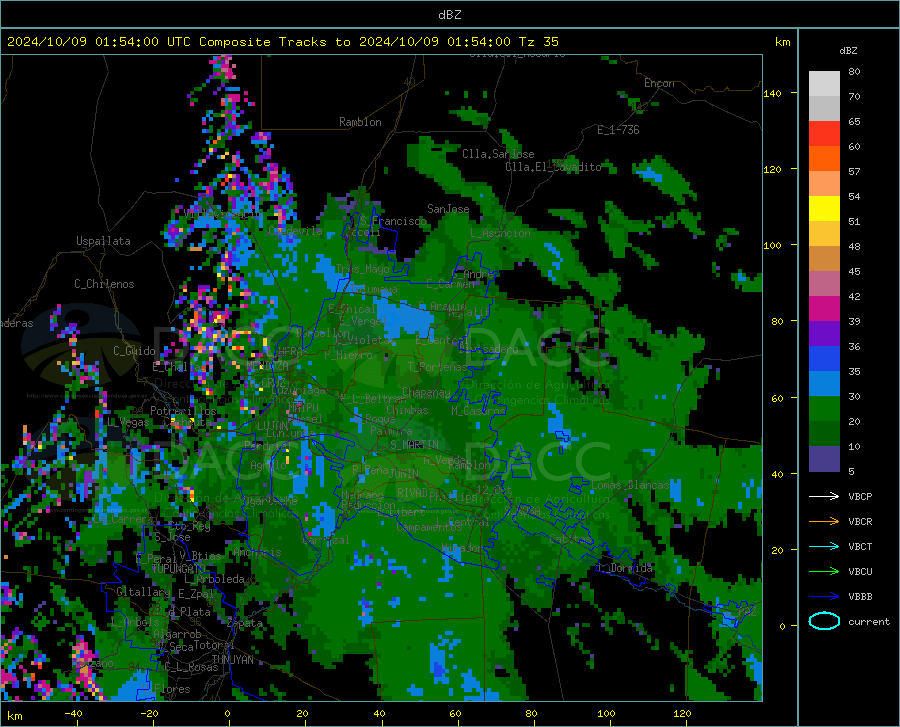Click the VBBB legend label
The image size is (900, 727).
point(860,597)
